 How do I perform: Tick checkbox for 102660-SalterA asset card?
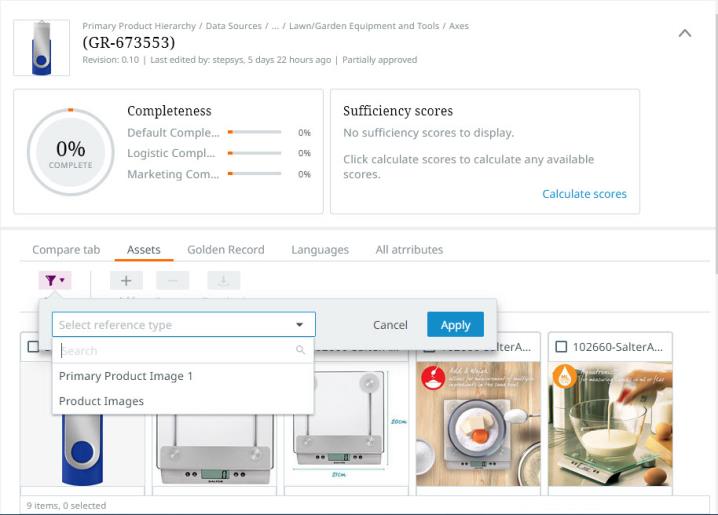click(x=561, y=347)
